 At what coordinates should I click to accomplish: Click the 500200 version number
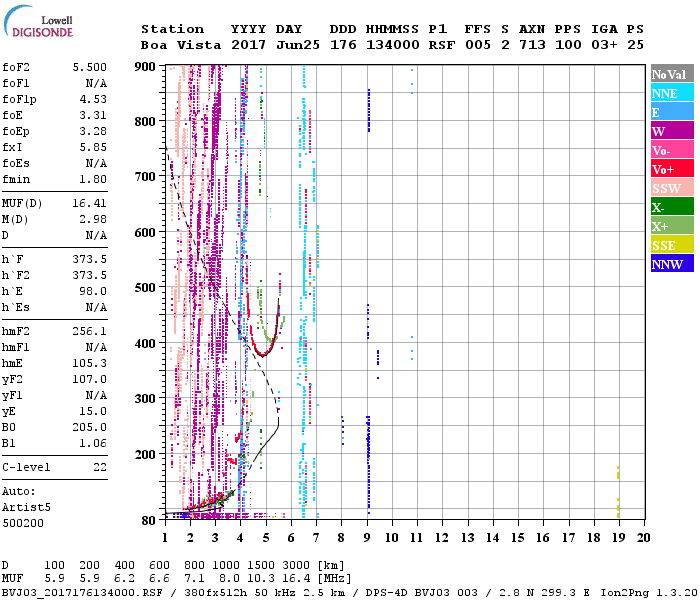23,523
